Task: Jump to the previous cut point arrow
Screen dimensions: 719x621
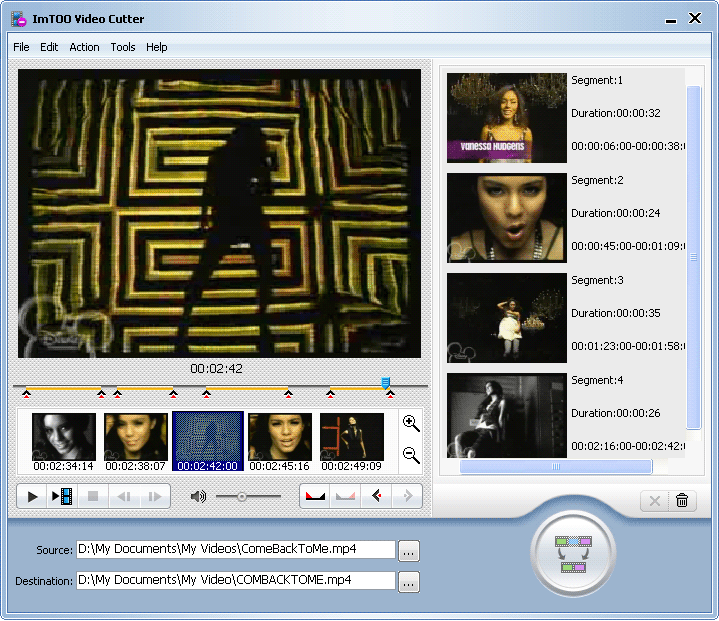Action: 376,496
